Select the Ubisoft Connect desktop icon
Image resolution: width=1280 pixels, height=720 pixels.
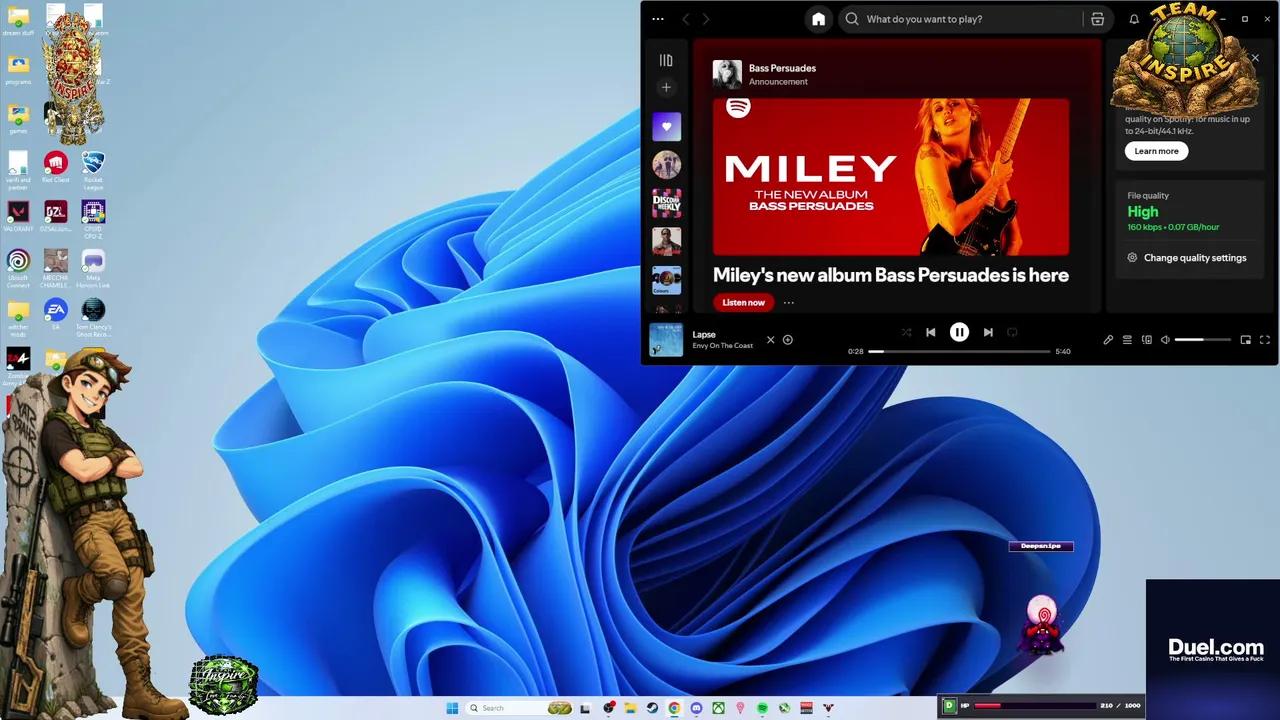[x=18, y=268]
